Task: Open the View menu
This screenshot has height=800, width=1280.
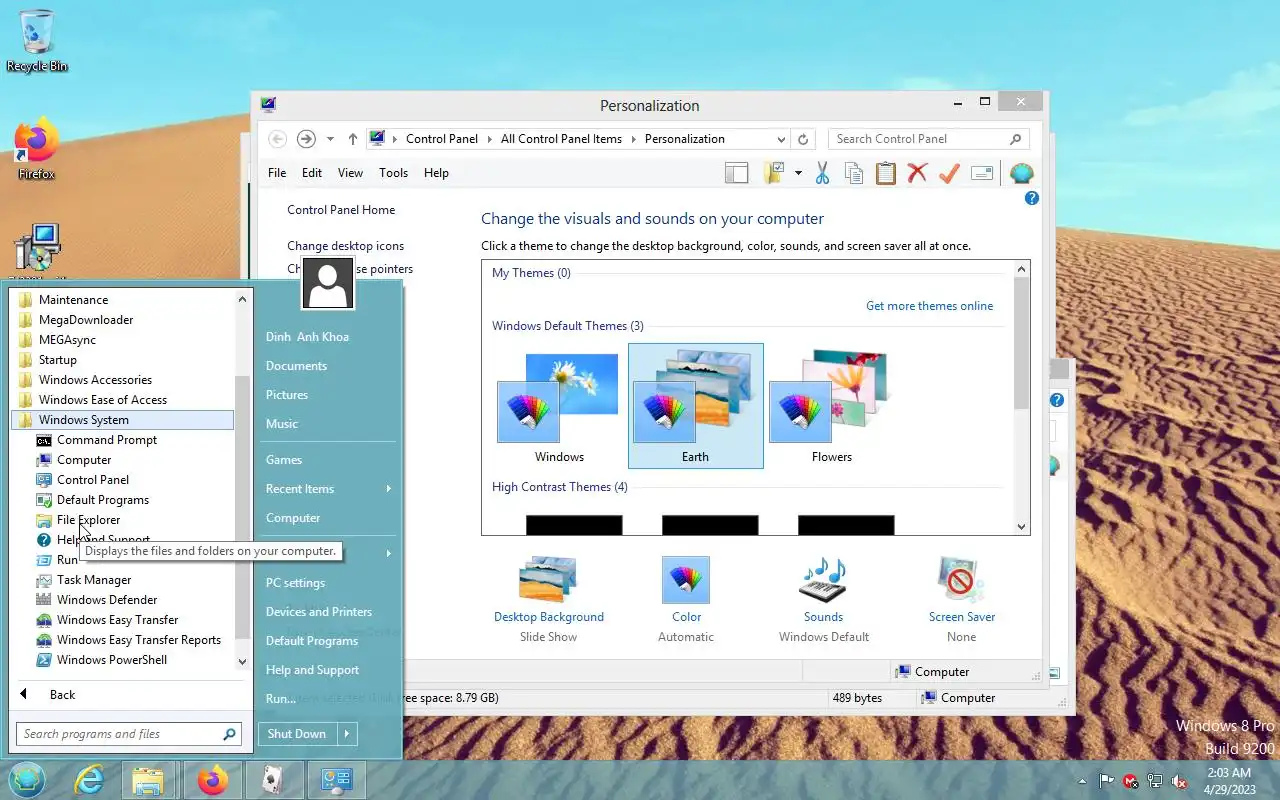Action: coord(350,173)
